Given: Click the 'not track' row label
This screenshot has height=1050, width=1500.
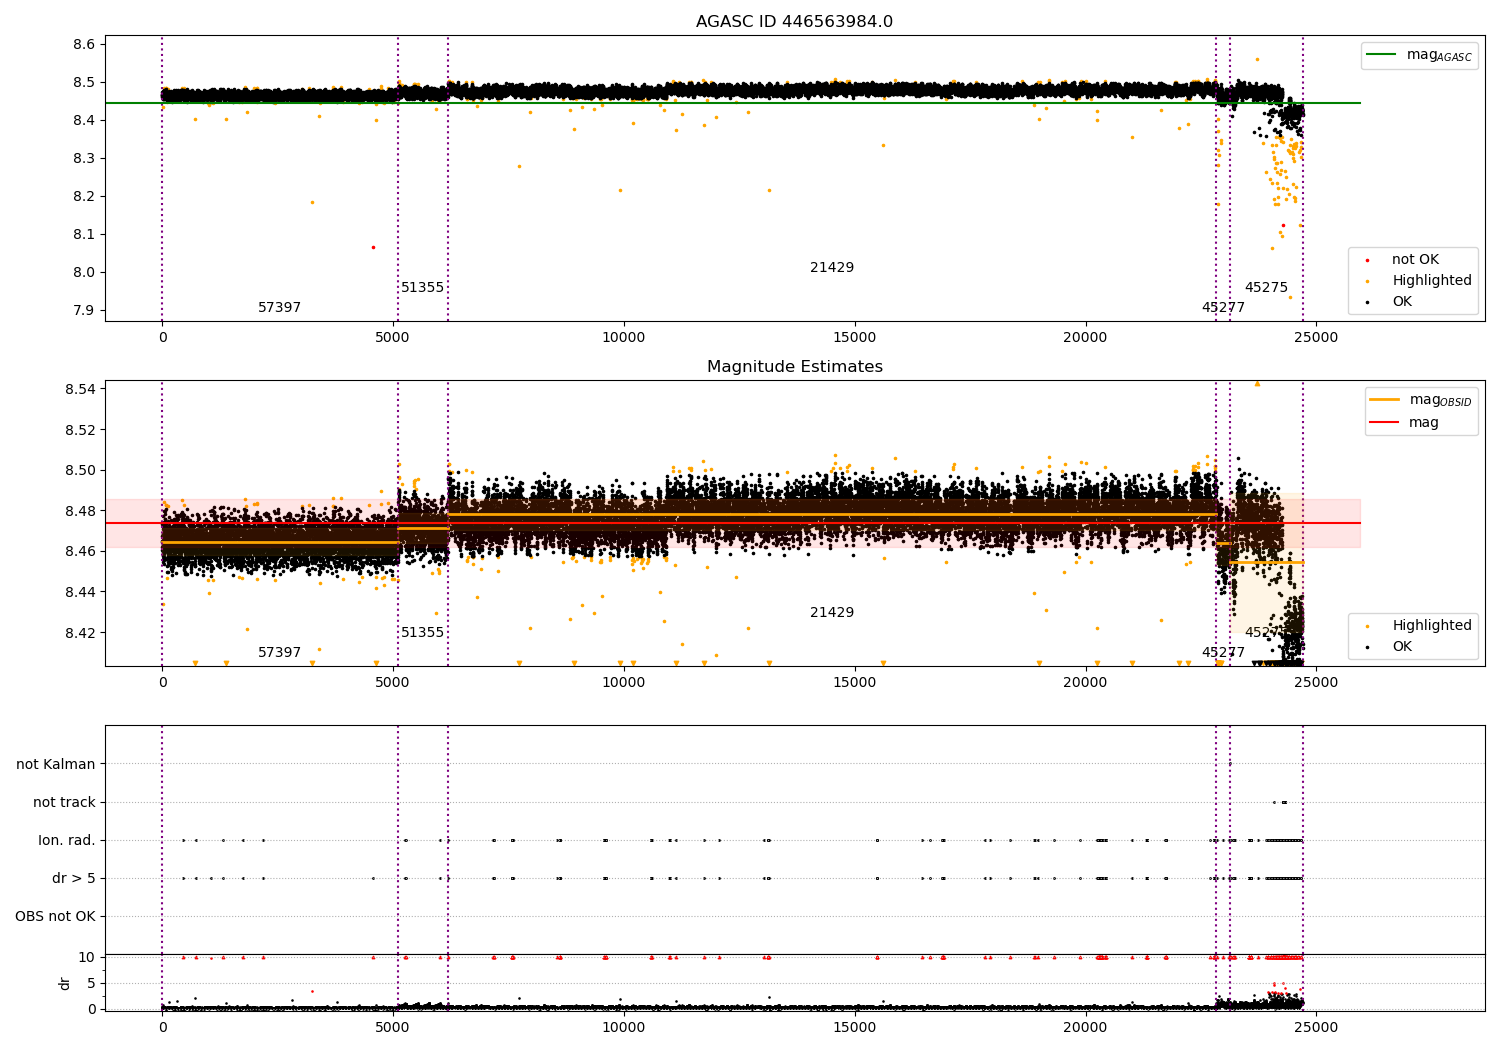Looking at the screenshot, I should pyautogui.click(x=64, y=803).
